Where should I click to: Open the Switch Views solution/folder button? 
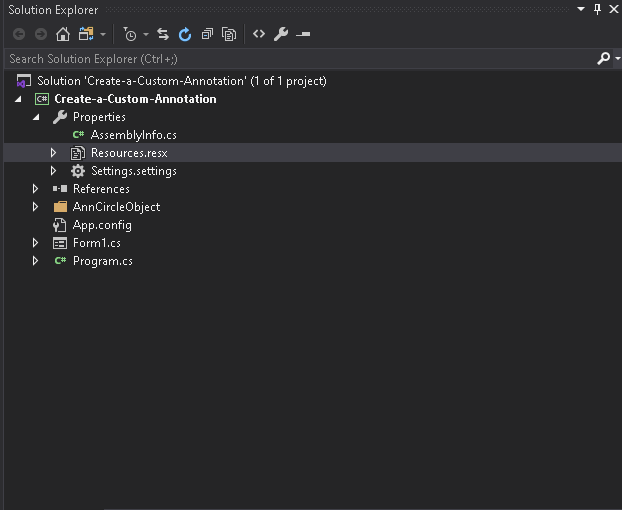pos(87,34)
